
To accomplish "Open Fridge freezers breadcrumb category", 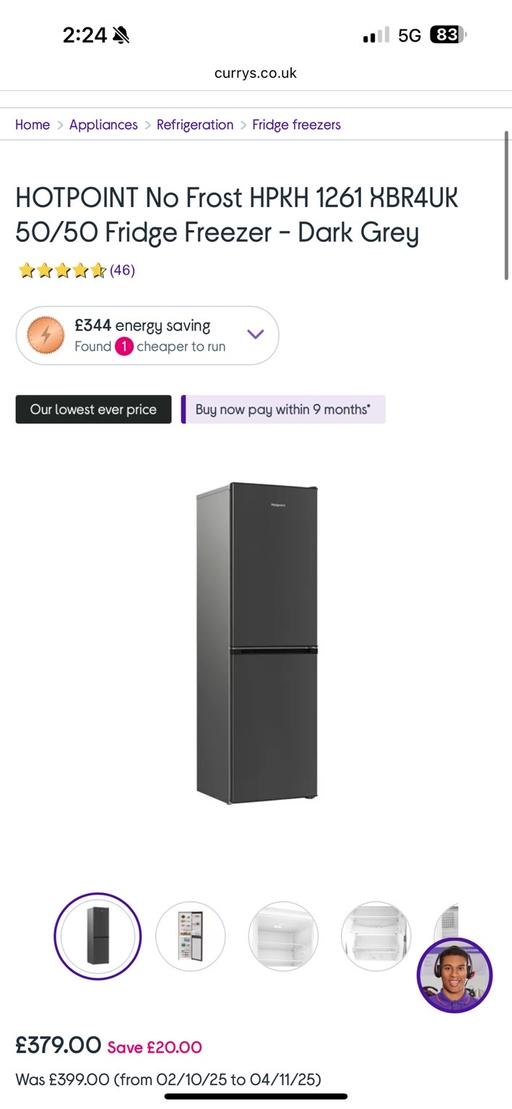I will click(x=296, y=124).
